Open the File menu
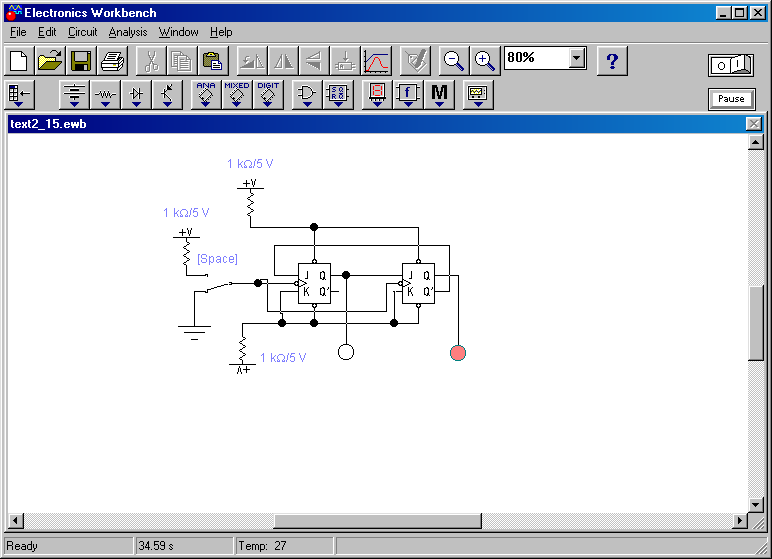 18,32
